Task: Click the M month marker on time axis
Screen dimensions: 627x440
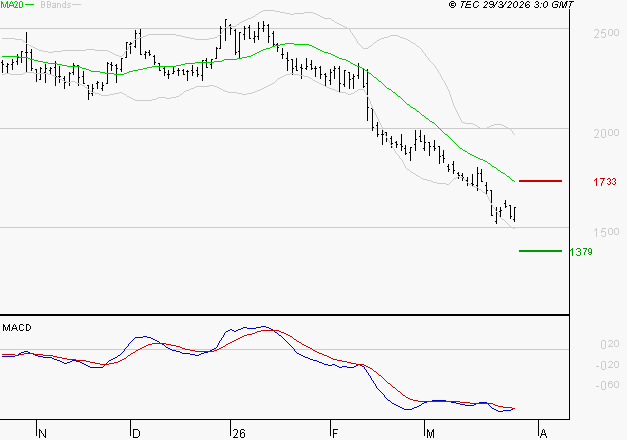Action: 430,434
